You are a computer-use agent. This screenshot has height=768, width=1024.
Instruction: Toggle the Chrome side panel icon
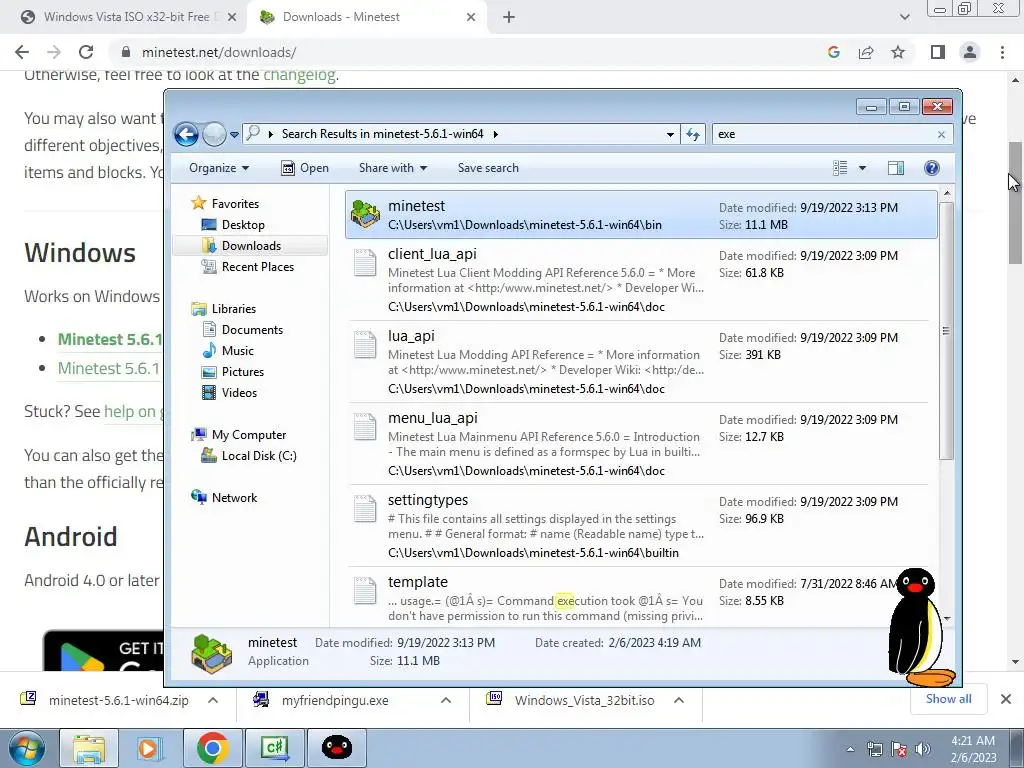tap(938, 52)
